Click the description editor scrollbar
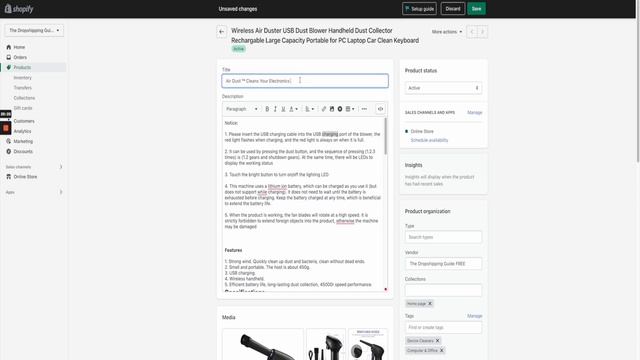Image resolution: width=640 pixels, height=360 pixels. (x=385, y=136)
